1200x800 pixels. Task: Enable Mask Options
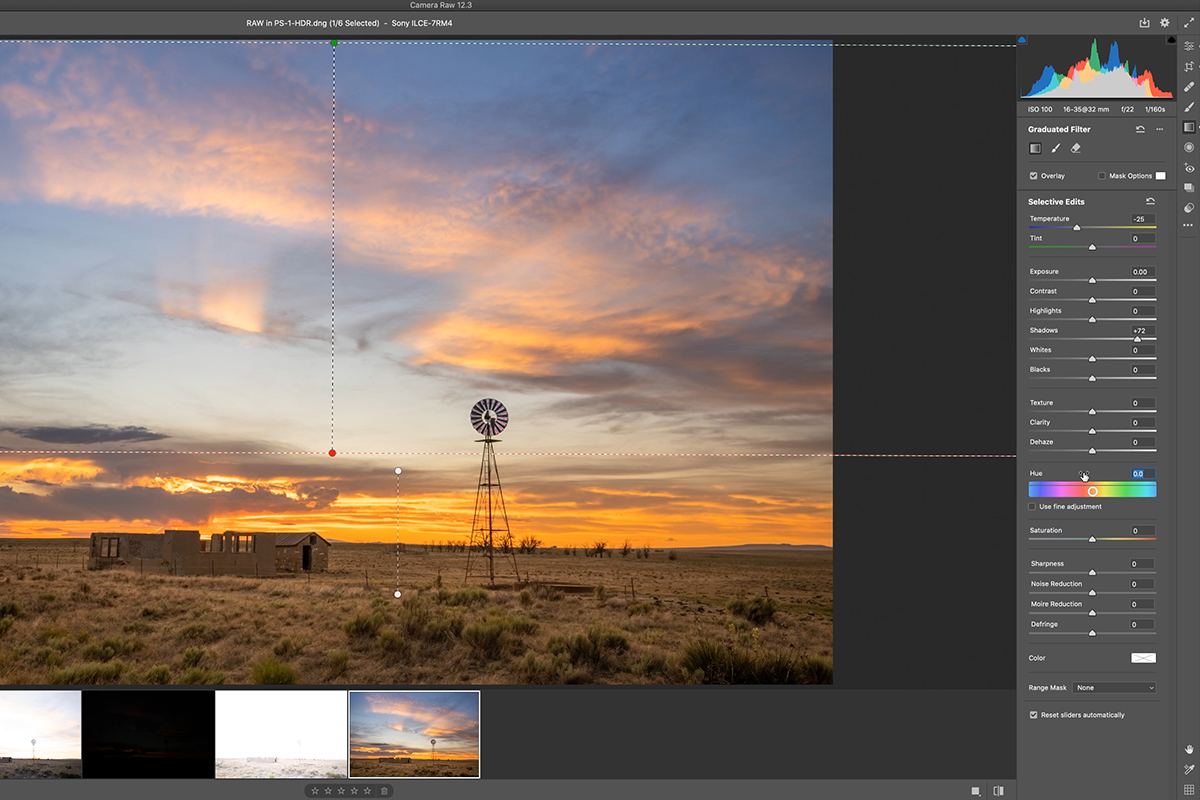[x=1100, y=175]
